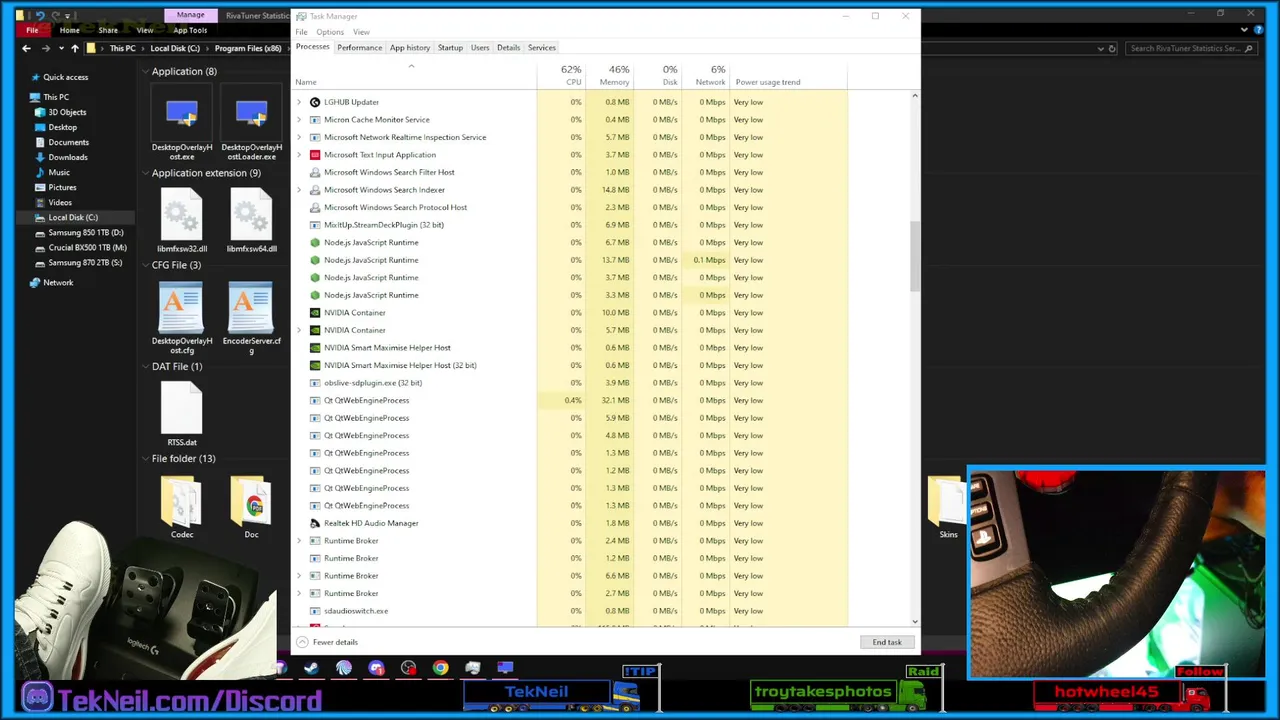Click the sdaudioswitch.exe process icon

315,611
